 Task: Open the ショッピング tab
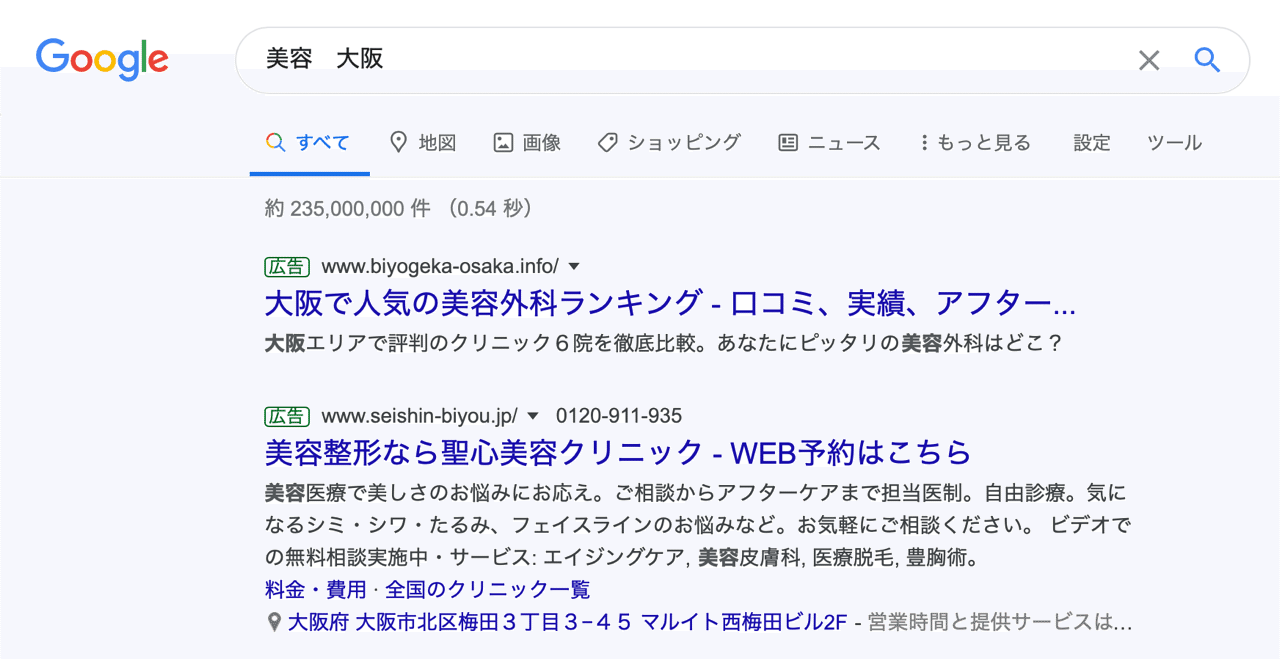(669, 143)
